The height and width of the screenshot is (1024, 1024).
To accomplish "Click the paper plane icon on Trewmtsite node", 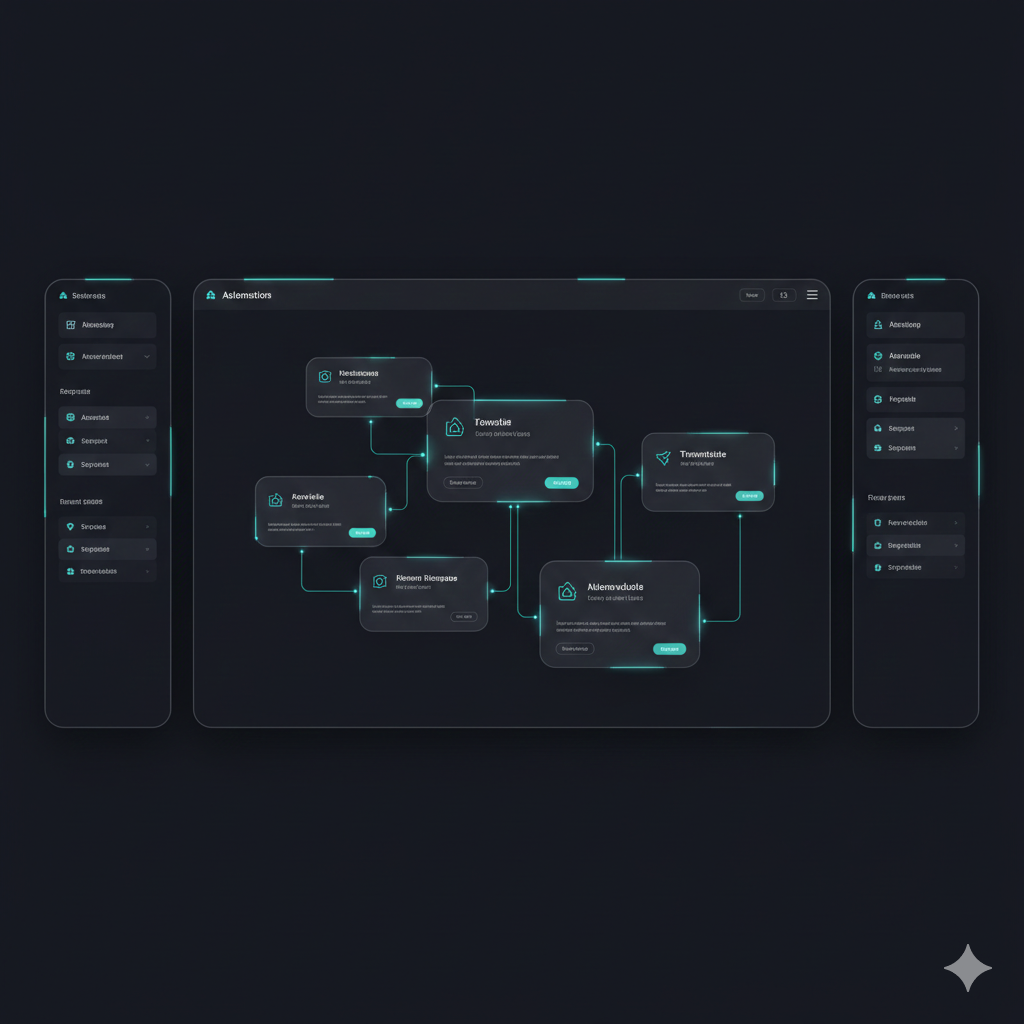I will pos(663,458).
